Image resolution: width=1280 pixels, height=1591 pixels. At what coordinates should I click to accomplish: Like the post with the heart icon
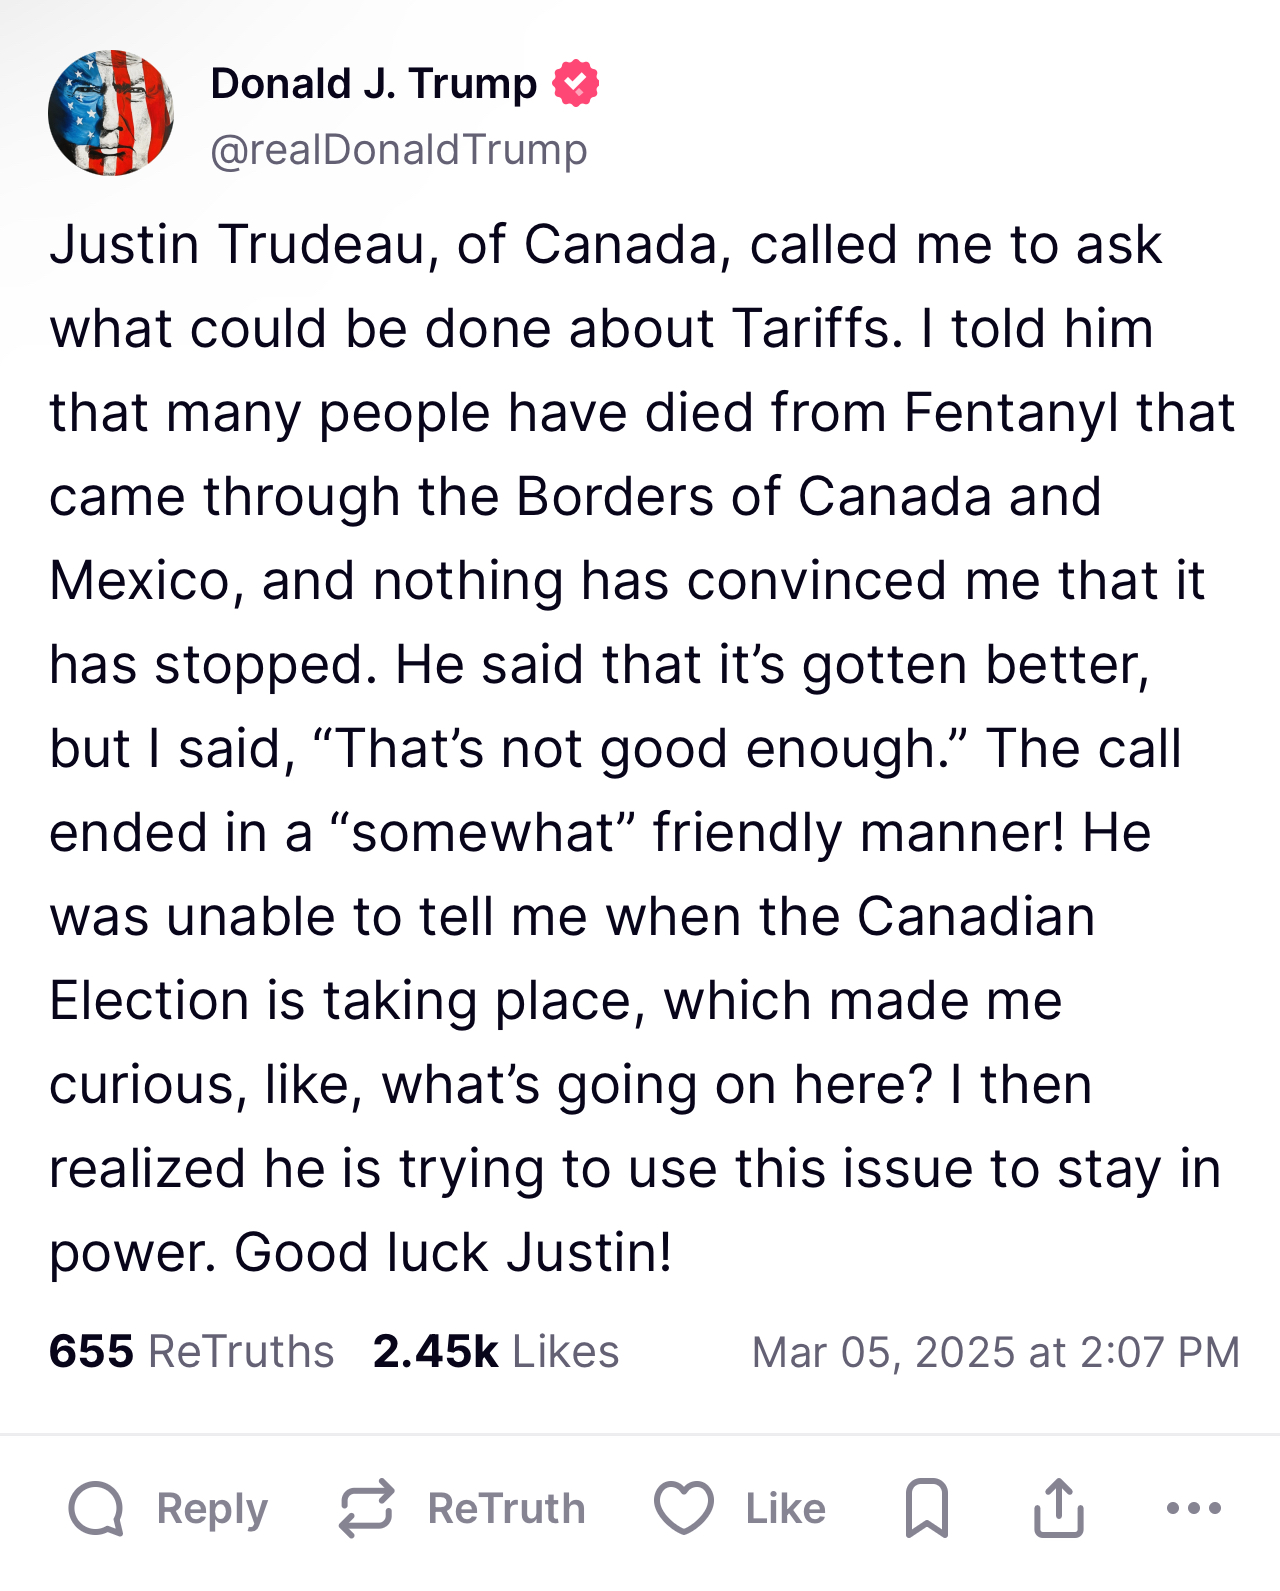(x=684, y=1508)
